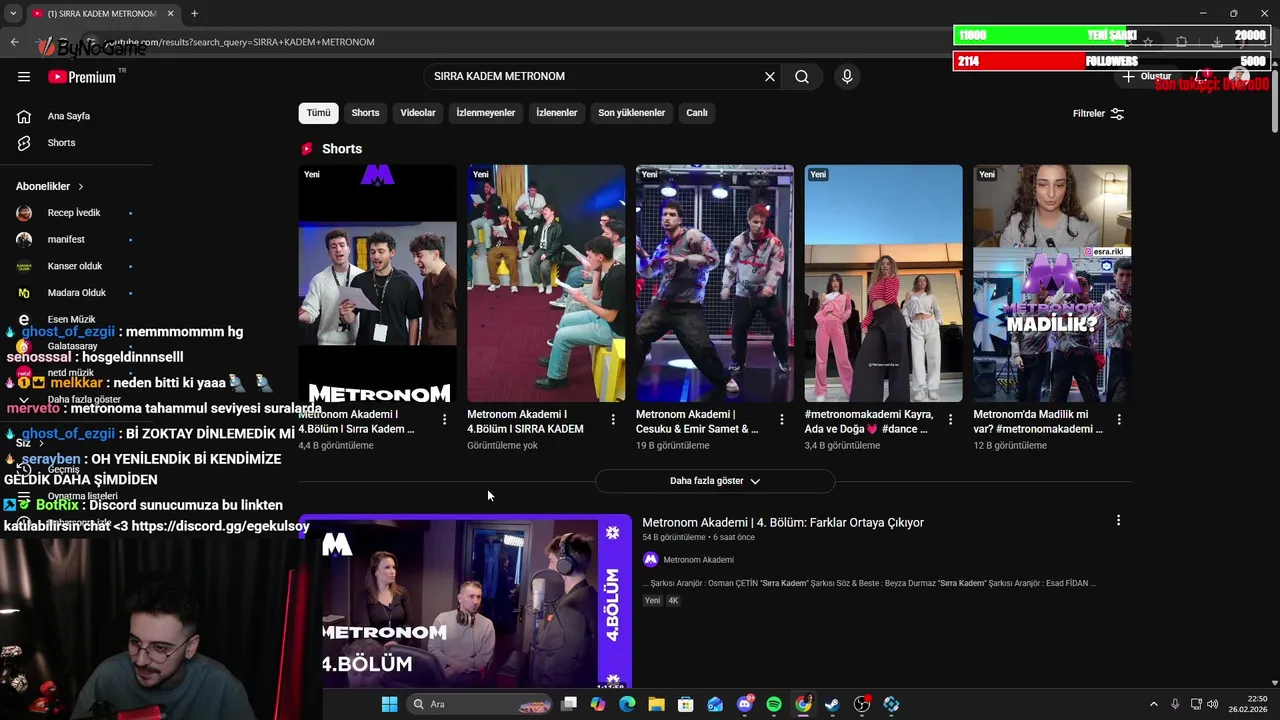1280x720 pixels.
Task: Click the YouTube Premium logo
Action: (x=84, y=77)
